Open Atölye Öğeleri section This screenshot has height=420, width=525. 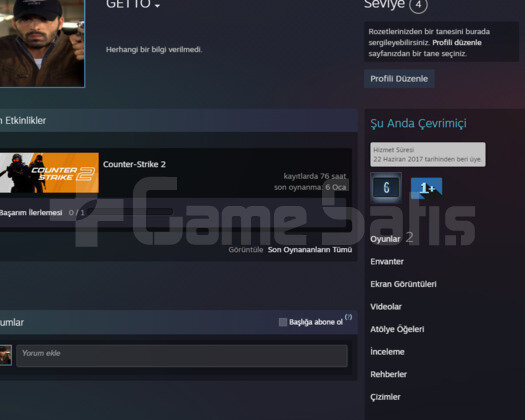pyautogui.click(x=397, y=329)
